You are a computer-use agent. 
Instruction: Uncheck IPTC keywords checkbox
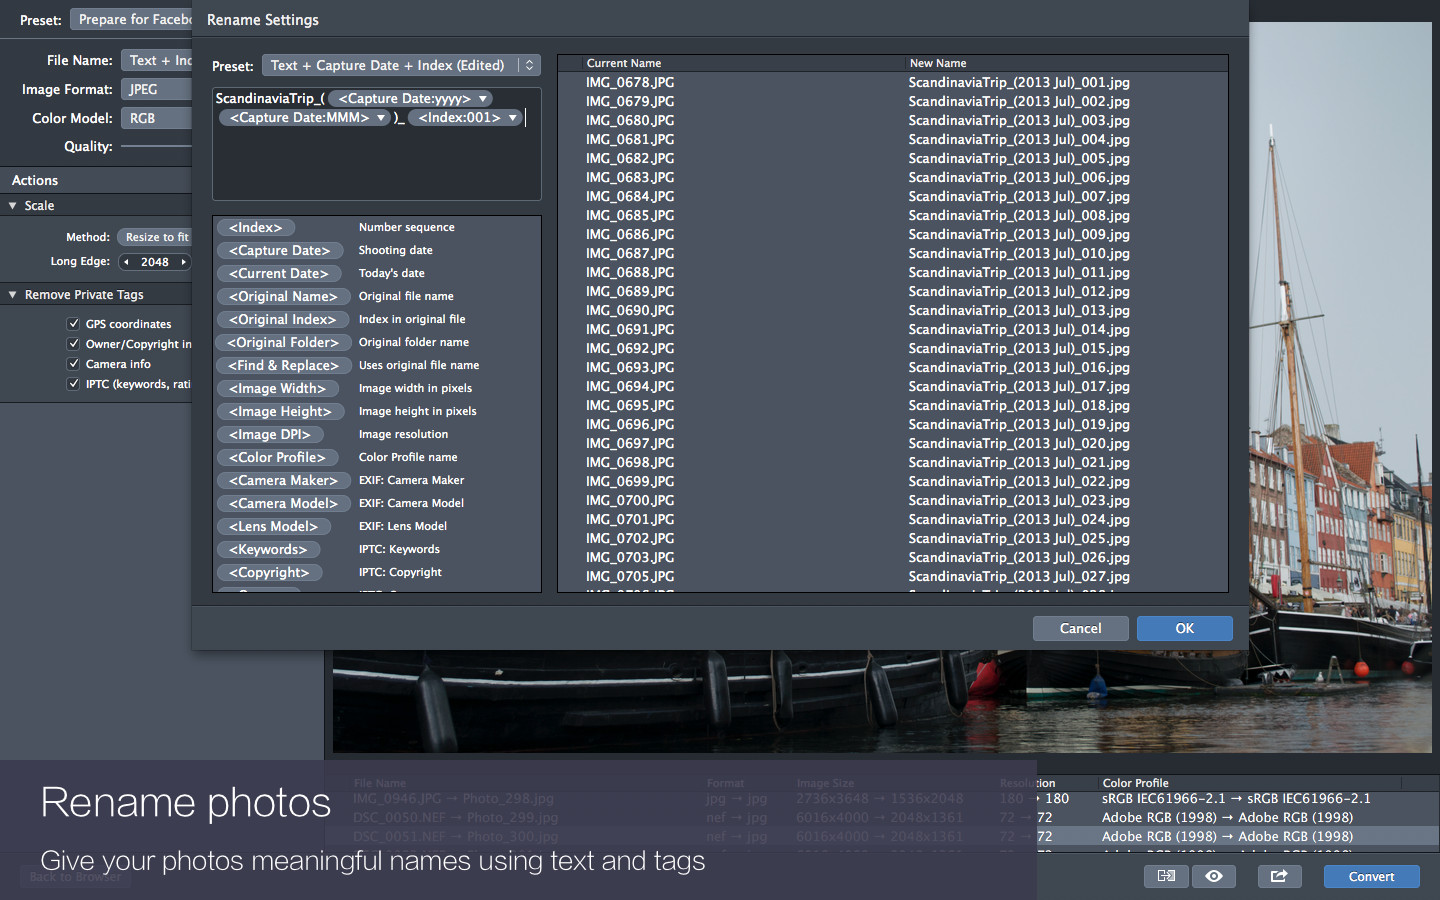(x=73, y=383)
